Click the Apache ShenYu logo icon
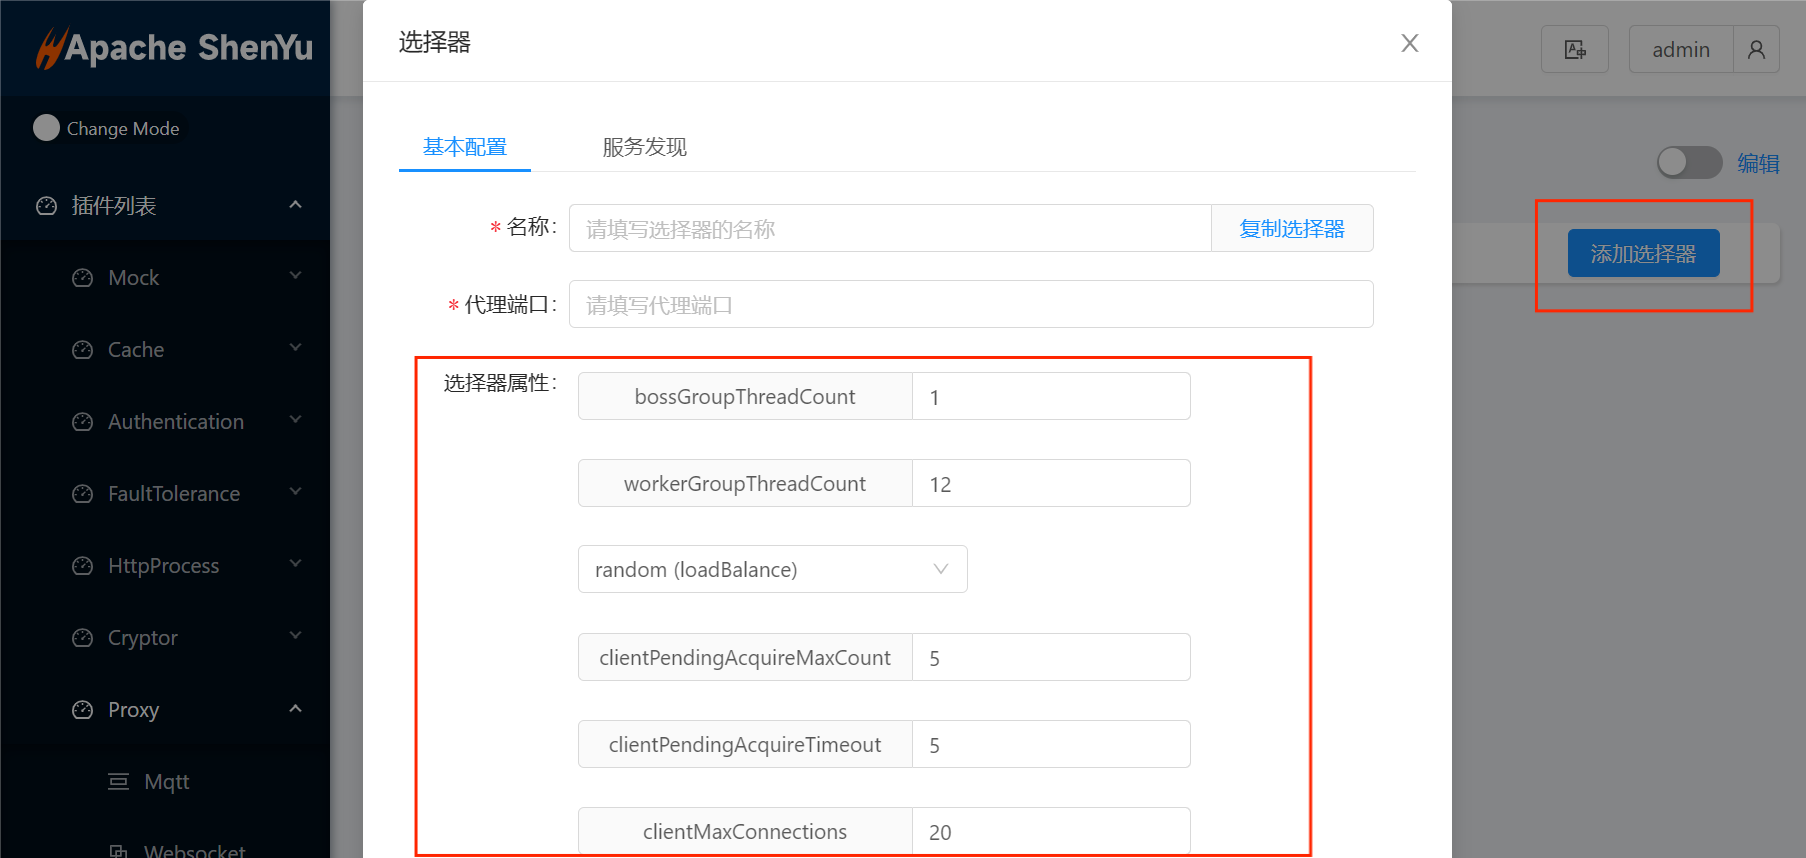The height and width of the screenshot is (858, 1806). point(50,48)
